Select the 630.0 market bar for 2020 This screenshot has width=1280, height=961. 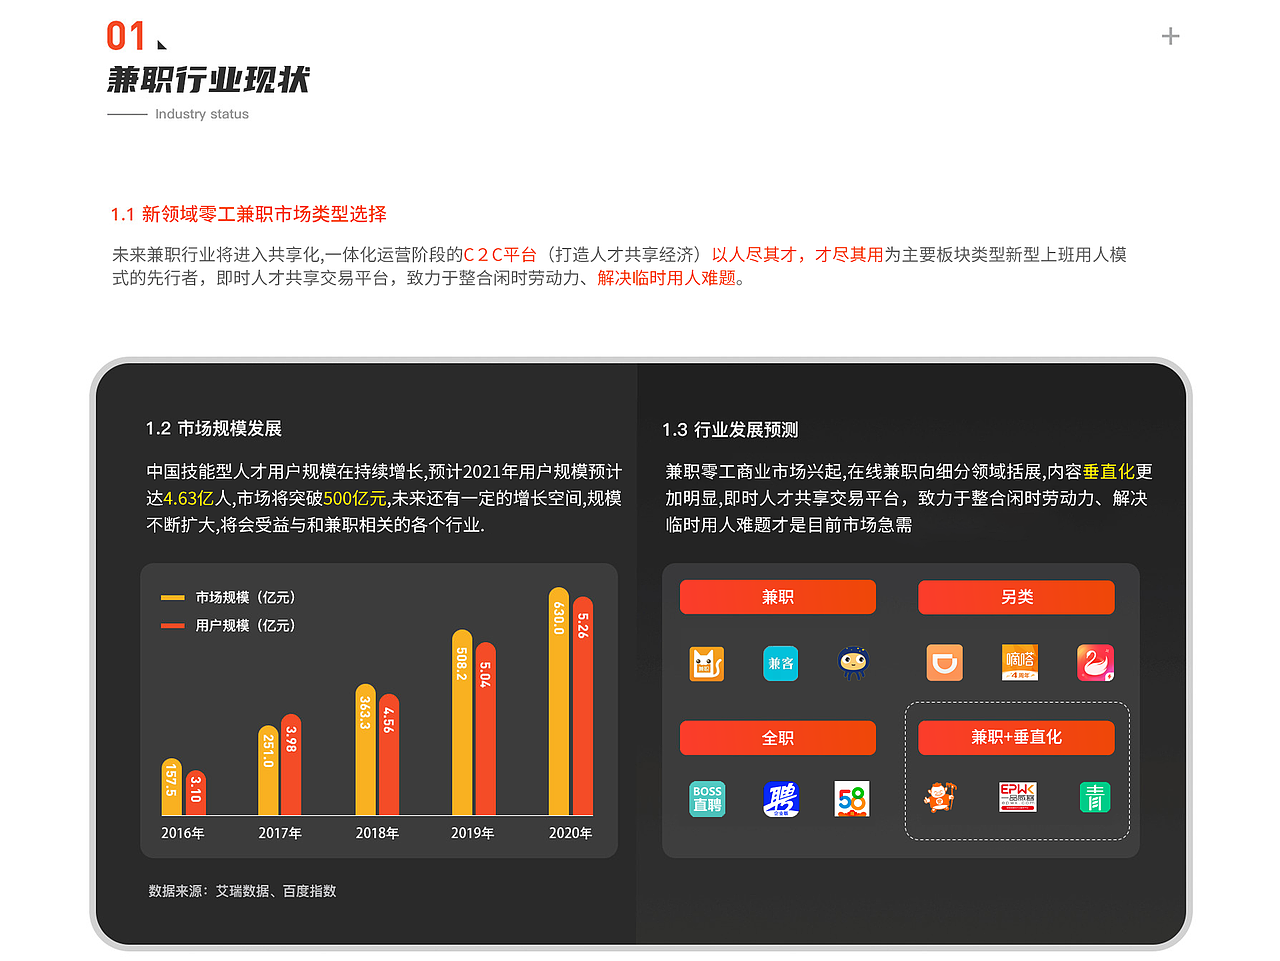[559, 701]
